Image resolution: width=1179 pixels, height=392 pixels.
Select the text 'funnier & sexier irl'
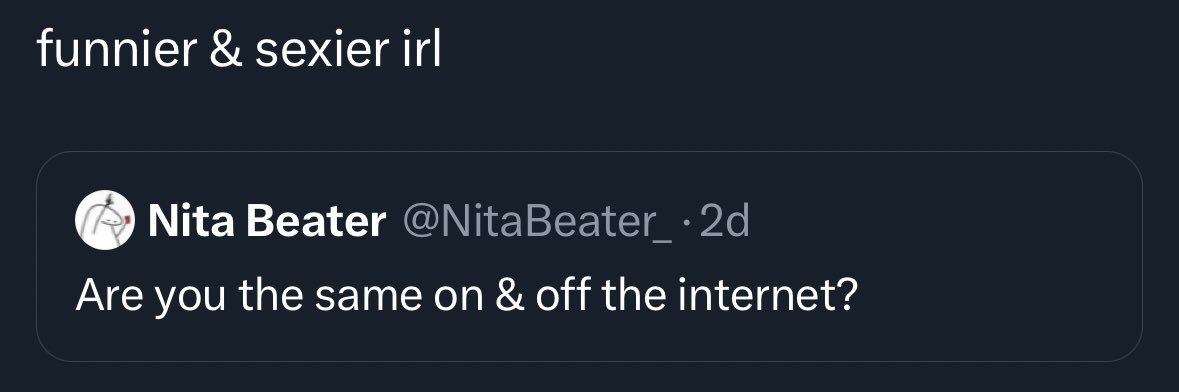[x=239, y=50]
